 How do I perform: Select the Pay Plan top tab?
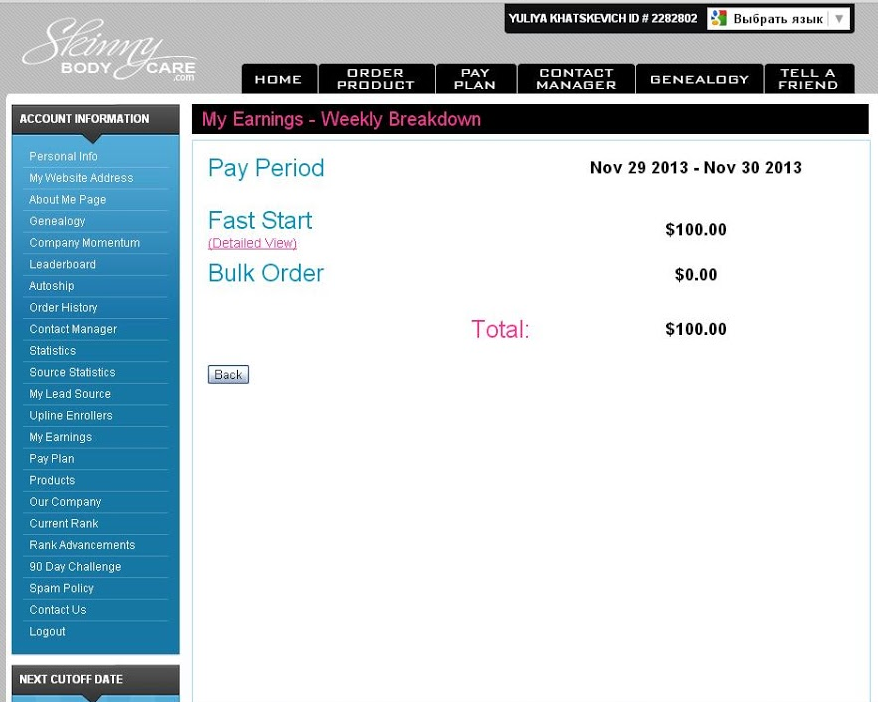coord(475,79)
